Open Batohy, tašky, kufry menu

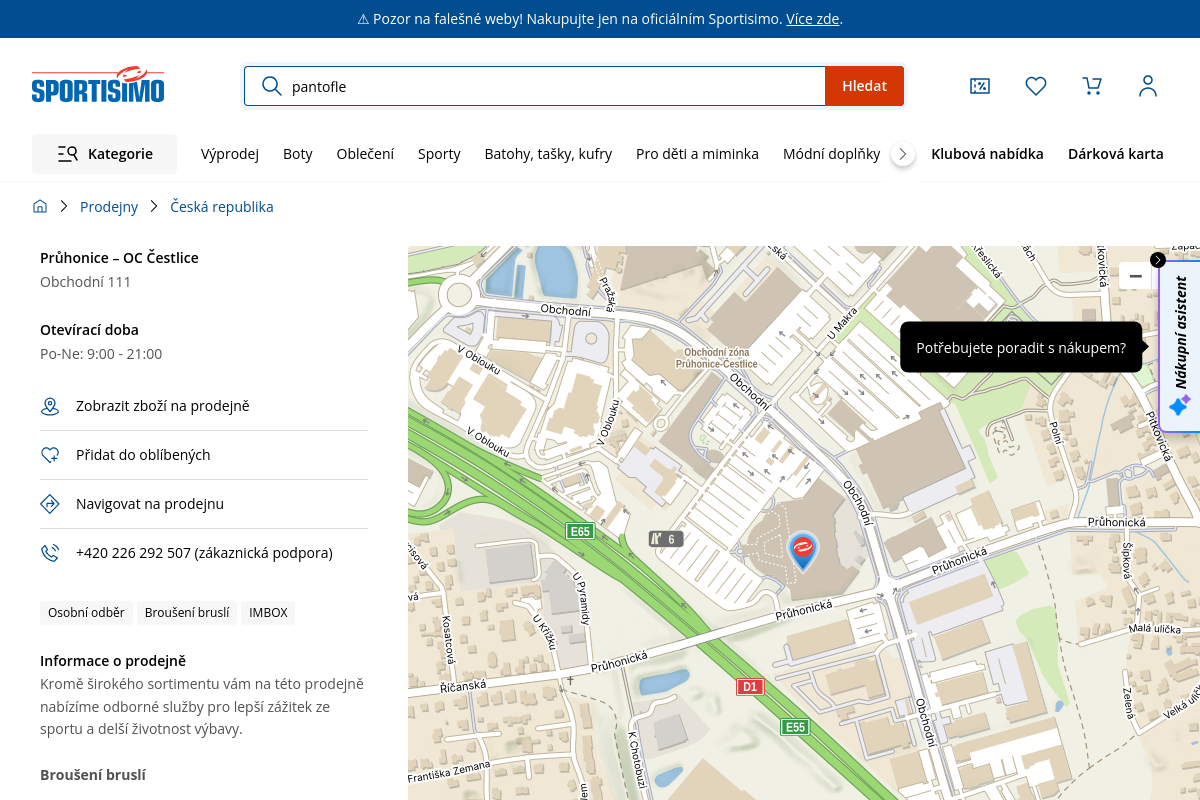[548, 154]
